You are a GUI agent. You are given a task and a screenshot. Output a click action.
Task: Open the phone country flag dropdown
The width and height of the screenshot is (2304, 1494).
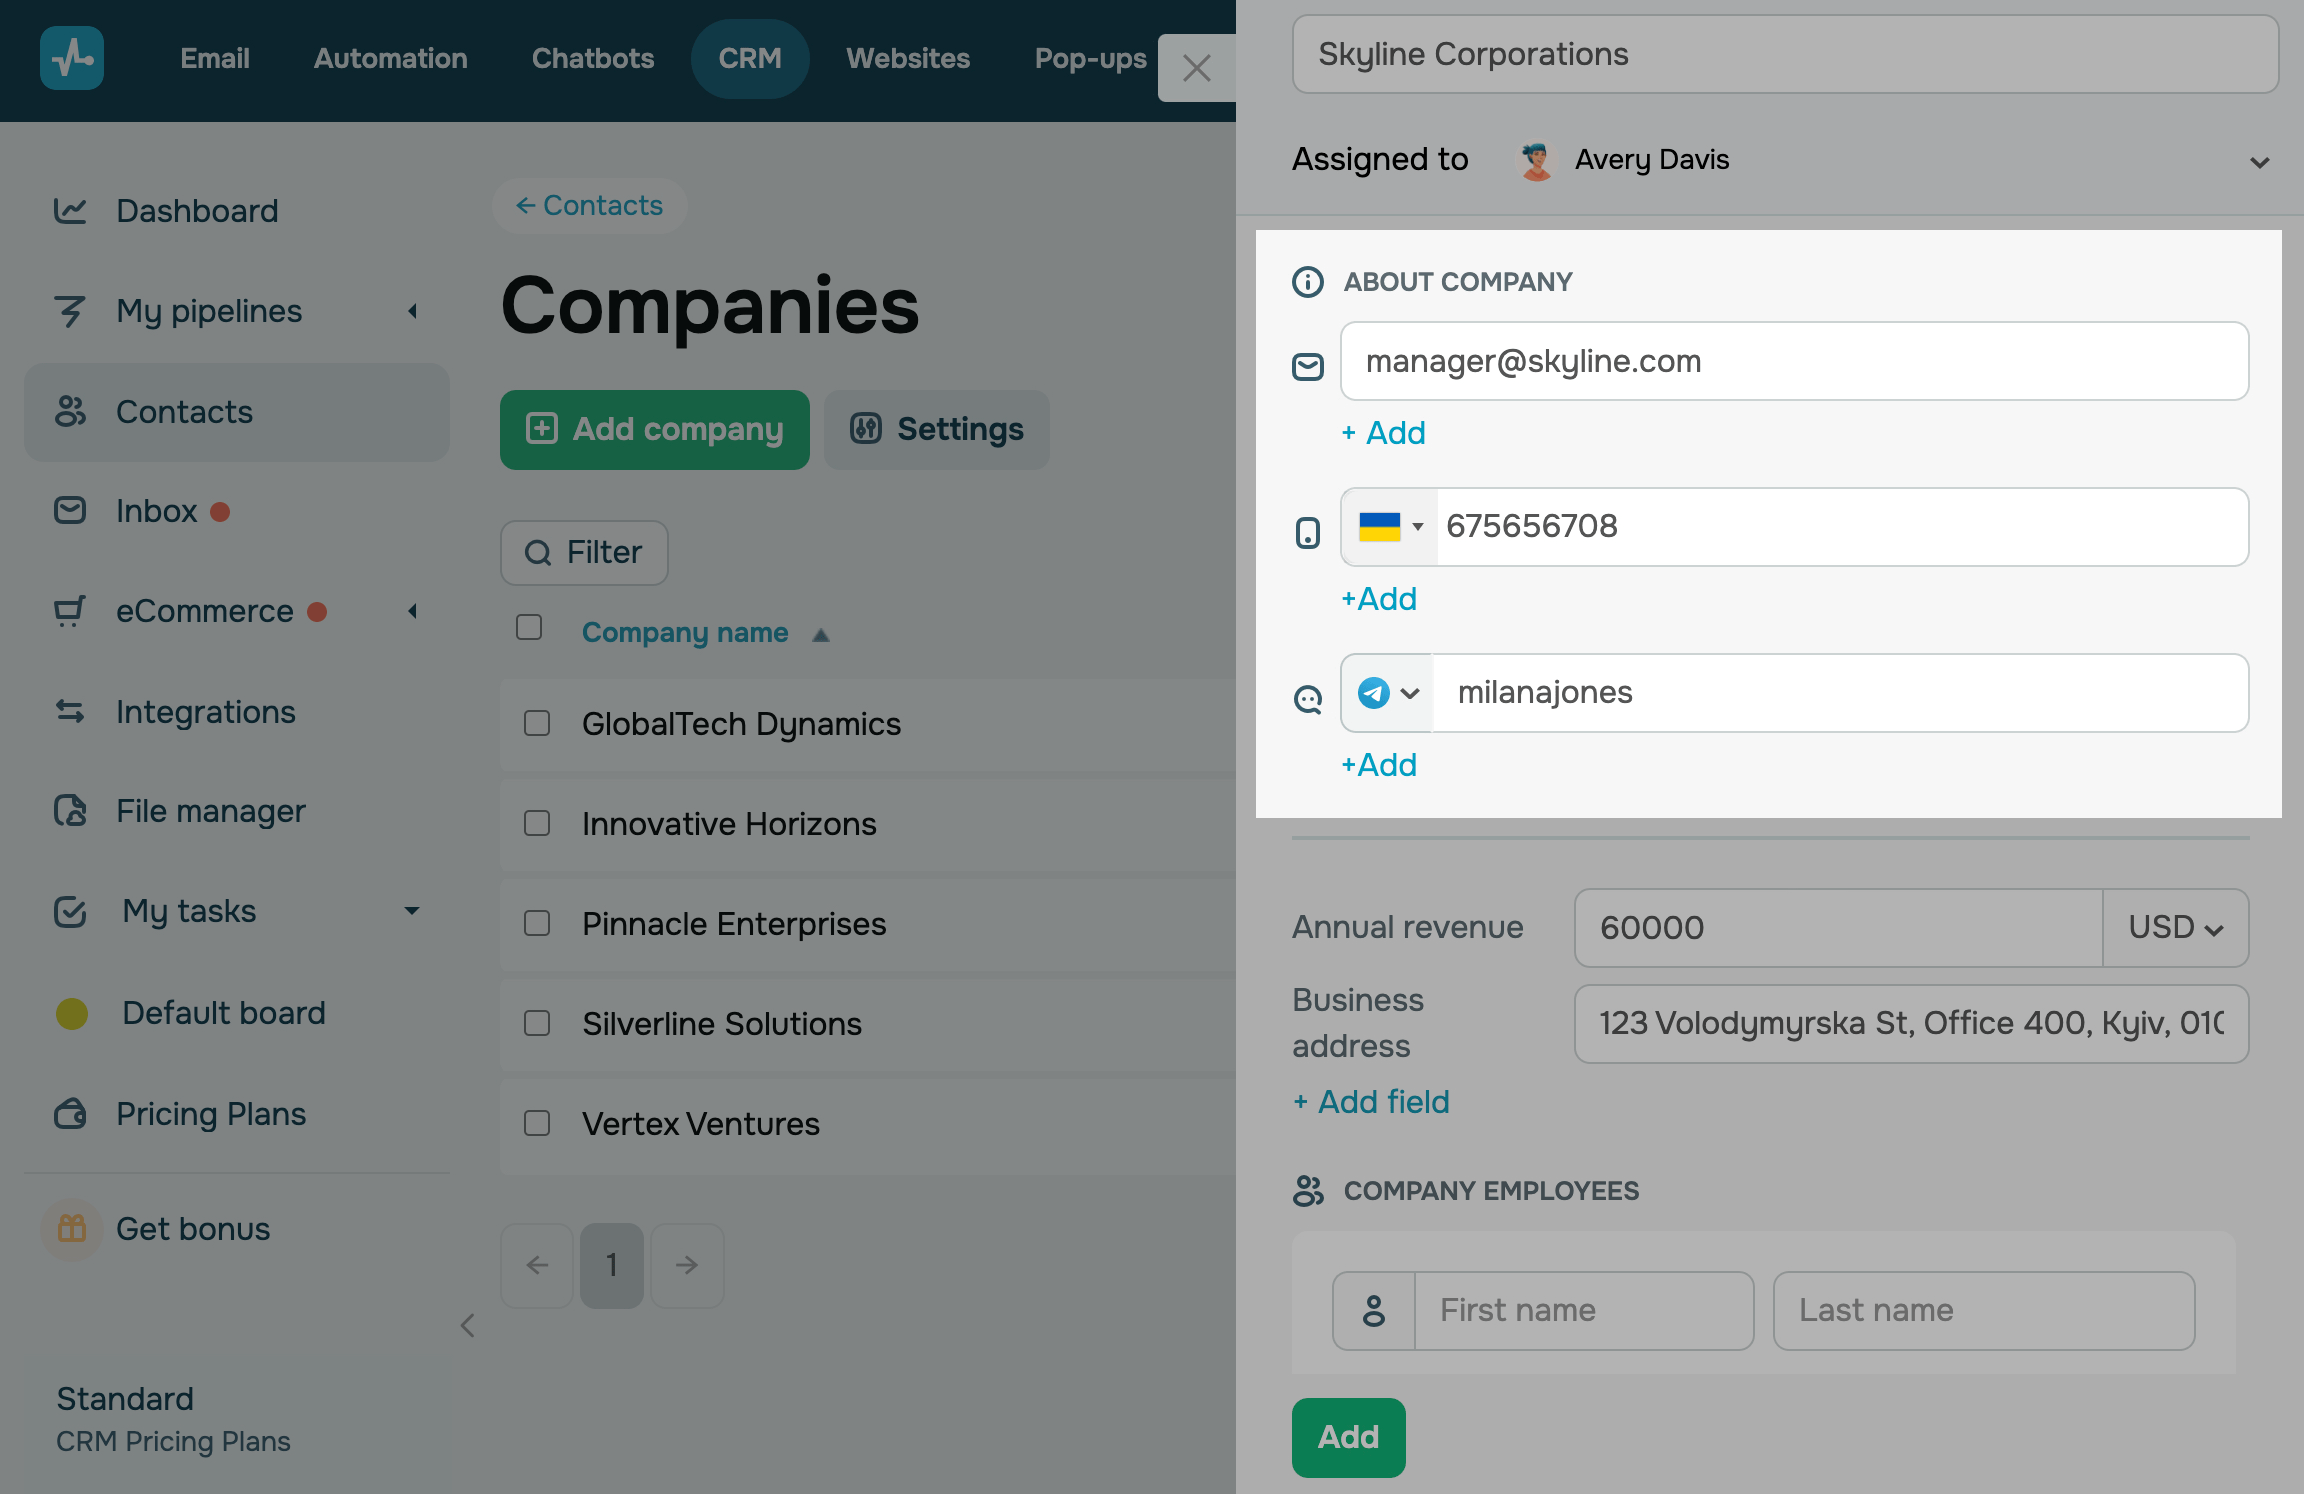1390,527
